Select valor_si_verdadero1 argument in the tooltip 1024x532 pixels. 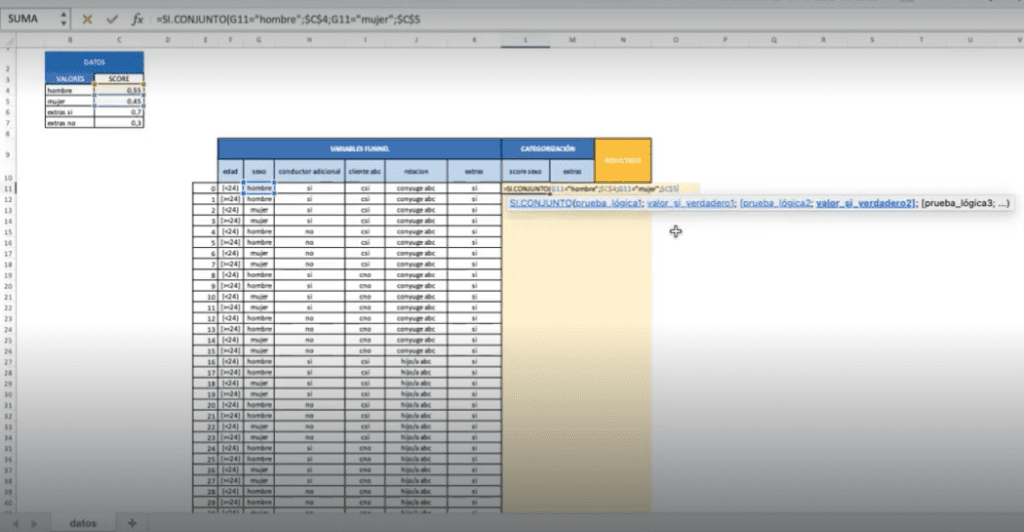point(691,203)
